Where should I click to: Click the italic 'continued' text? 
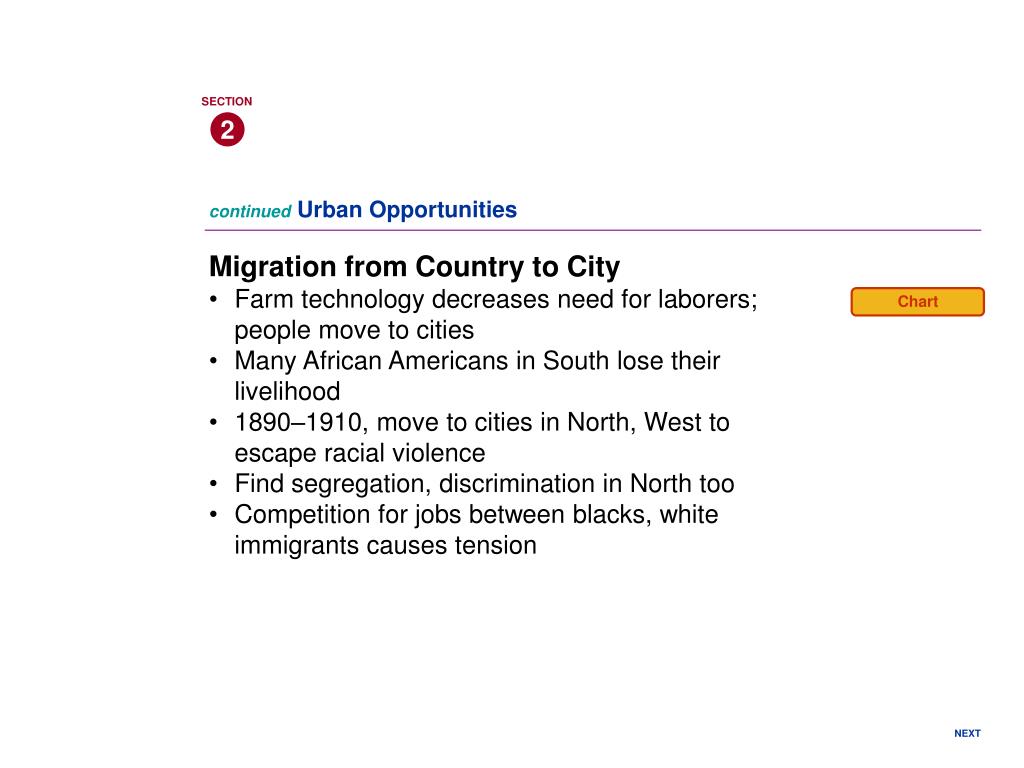250,212
